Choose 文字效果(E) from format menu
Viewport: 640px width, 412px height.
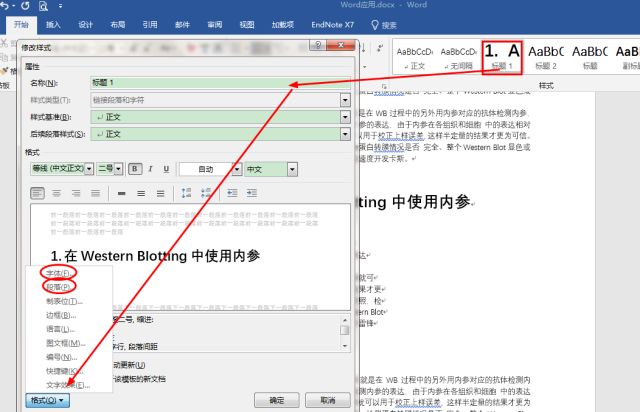pos(68,385)
